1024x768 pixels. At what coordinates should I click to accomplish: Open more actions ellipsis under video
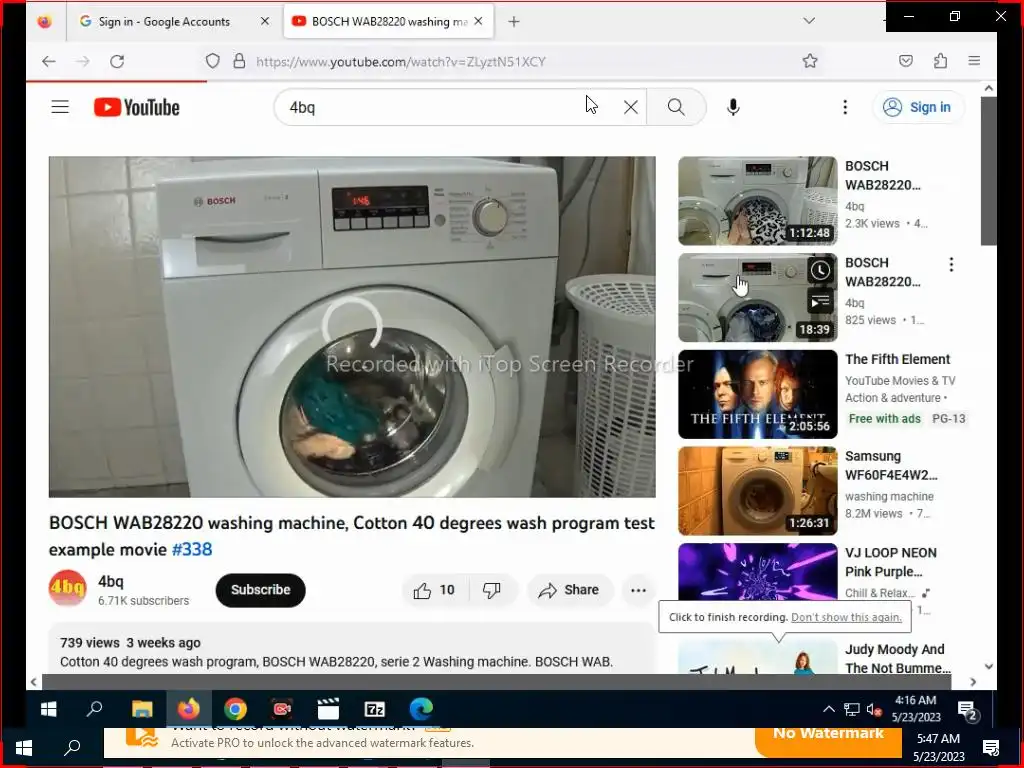(638, 590)
